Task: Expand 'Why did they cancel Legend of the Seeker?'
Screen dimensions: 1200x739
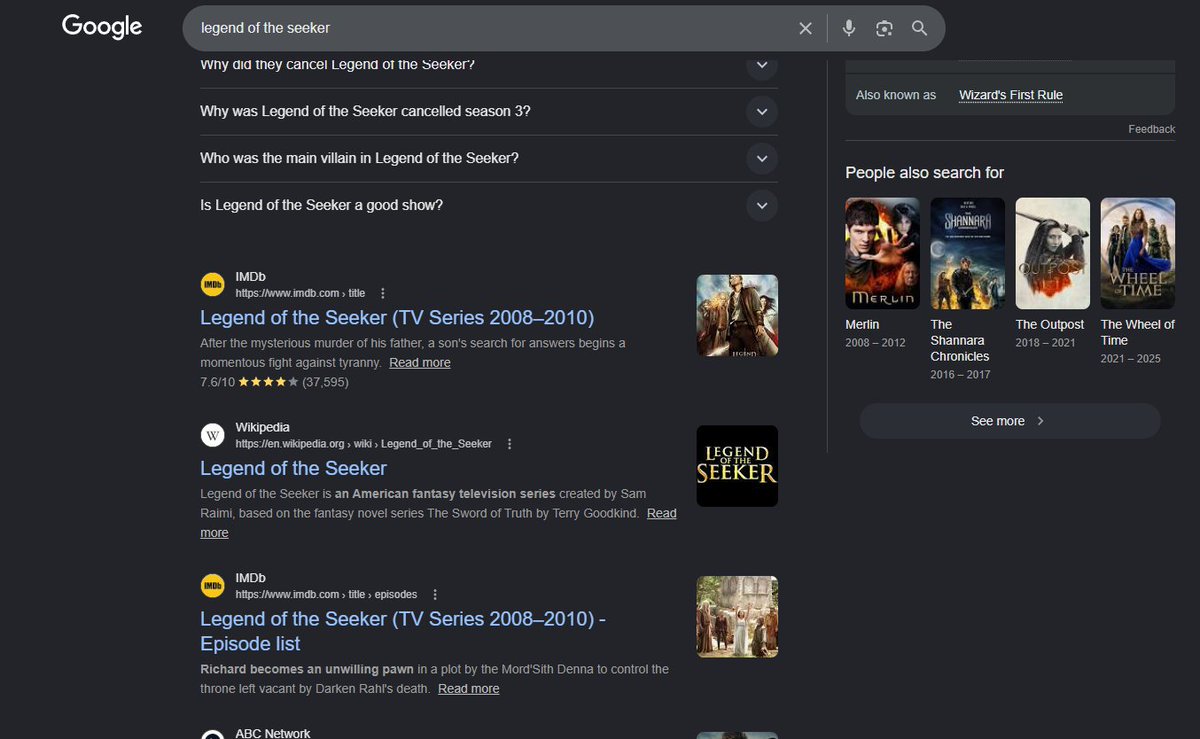Action: 489,64
